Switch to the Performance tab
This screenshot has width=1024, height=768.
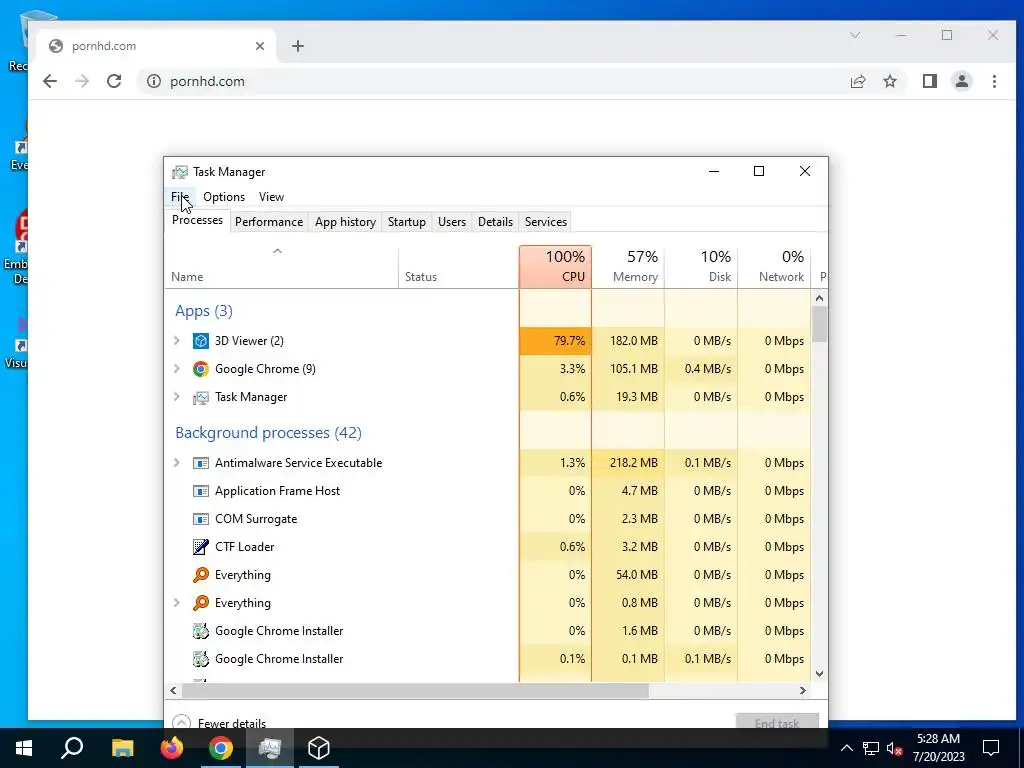click(269, 222)
